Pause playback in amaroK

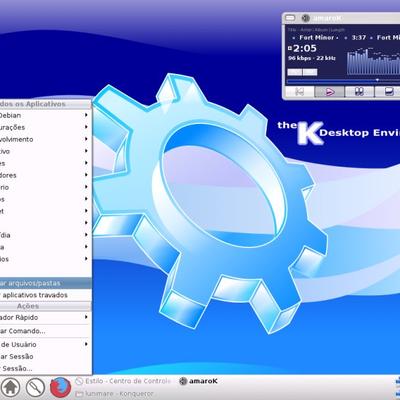point(359,91)
